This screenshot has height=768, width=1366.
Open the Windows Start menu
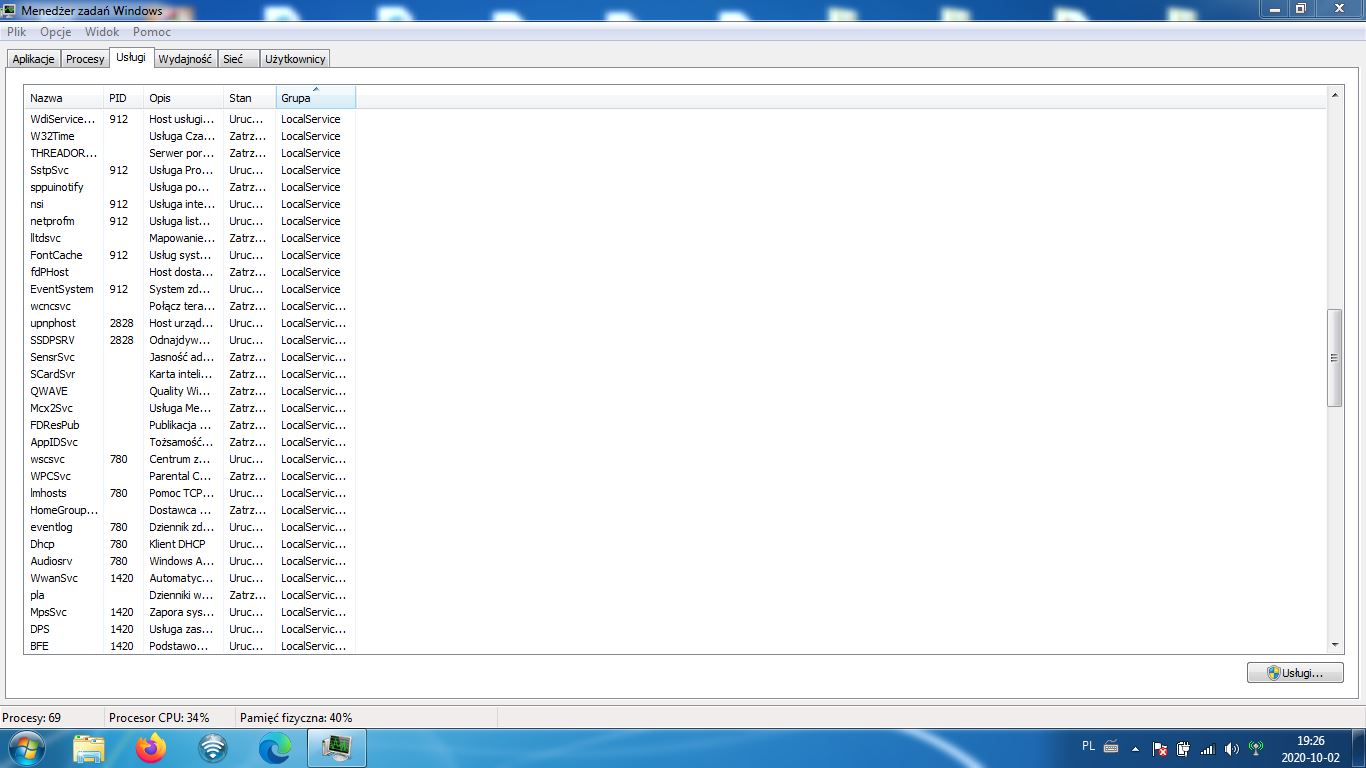point(25,747)
